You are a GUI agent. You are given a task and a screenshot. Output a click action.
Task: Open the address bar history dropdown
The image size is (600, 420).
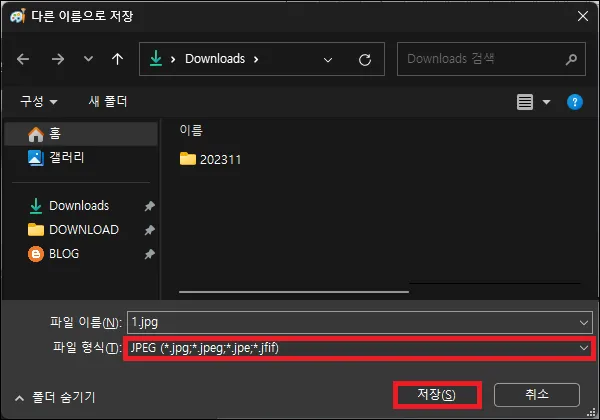coord(328,60)
